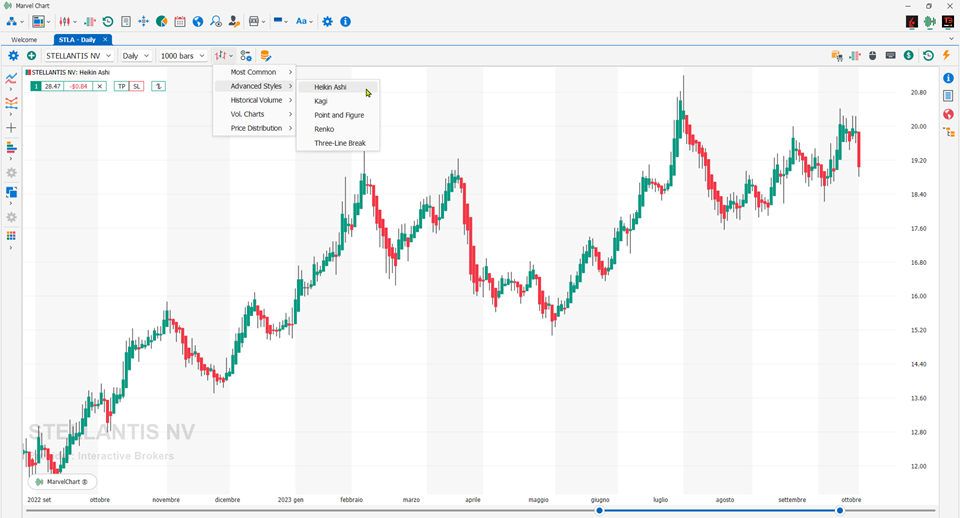Image resolution: width=960 pixels, height=518 pixels.
Task: Open the Vol. Charts submenu
Action: (x=254, y=114)
